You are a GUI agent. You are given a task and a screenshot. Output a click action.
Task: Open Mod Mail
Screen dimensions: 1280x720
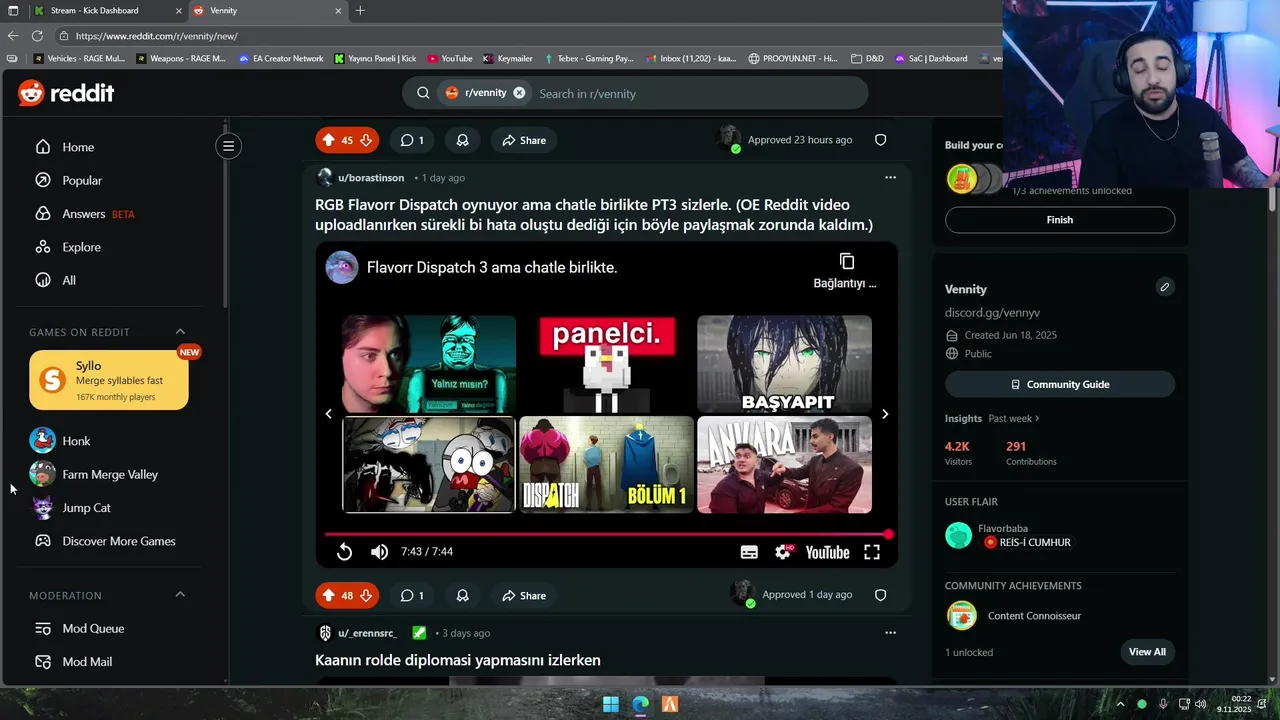pos(87,662)
